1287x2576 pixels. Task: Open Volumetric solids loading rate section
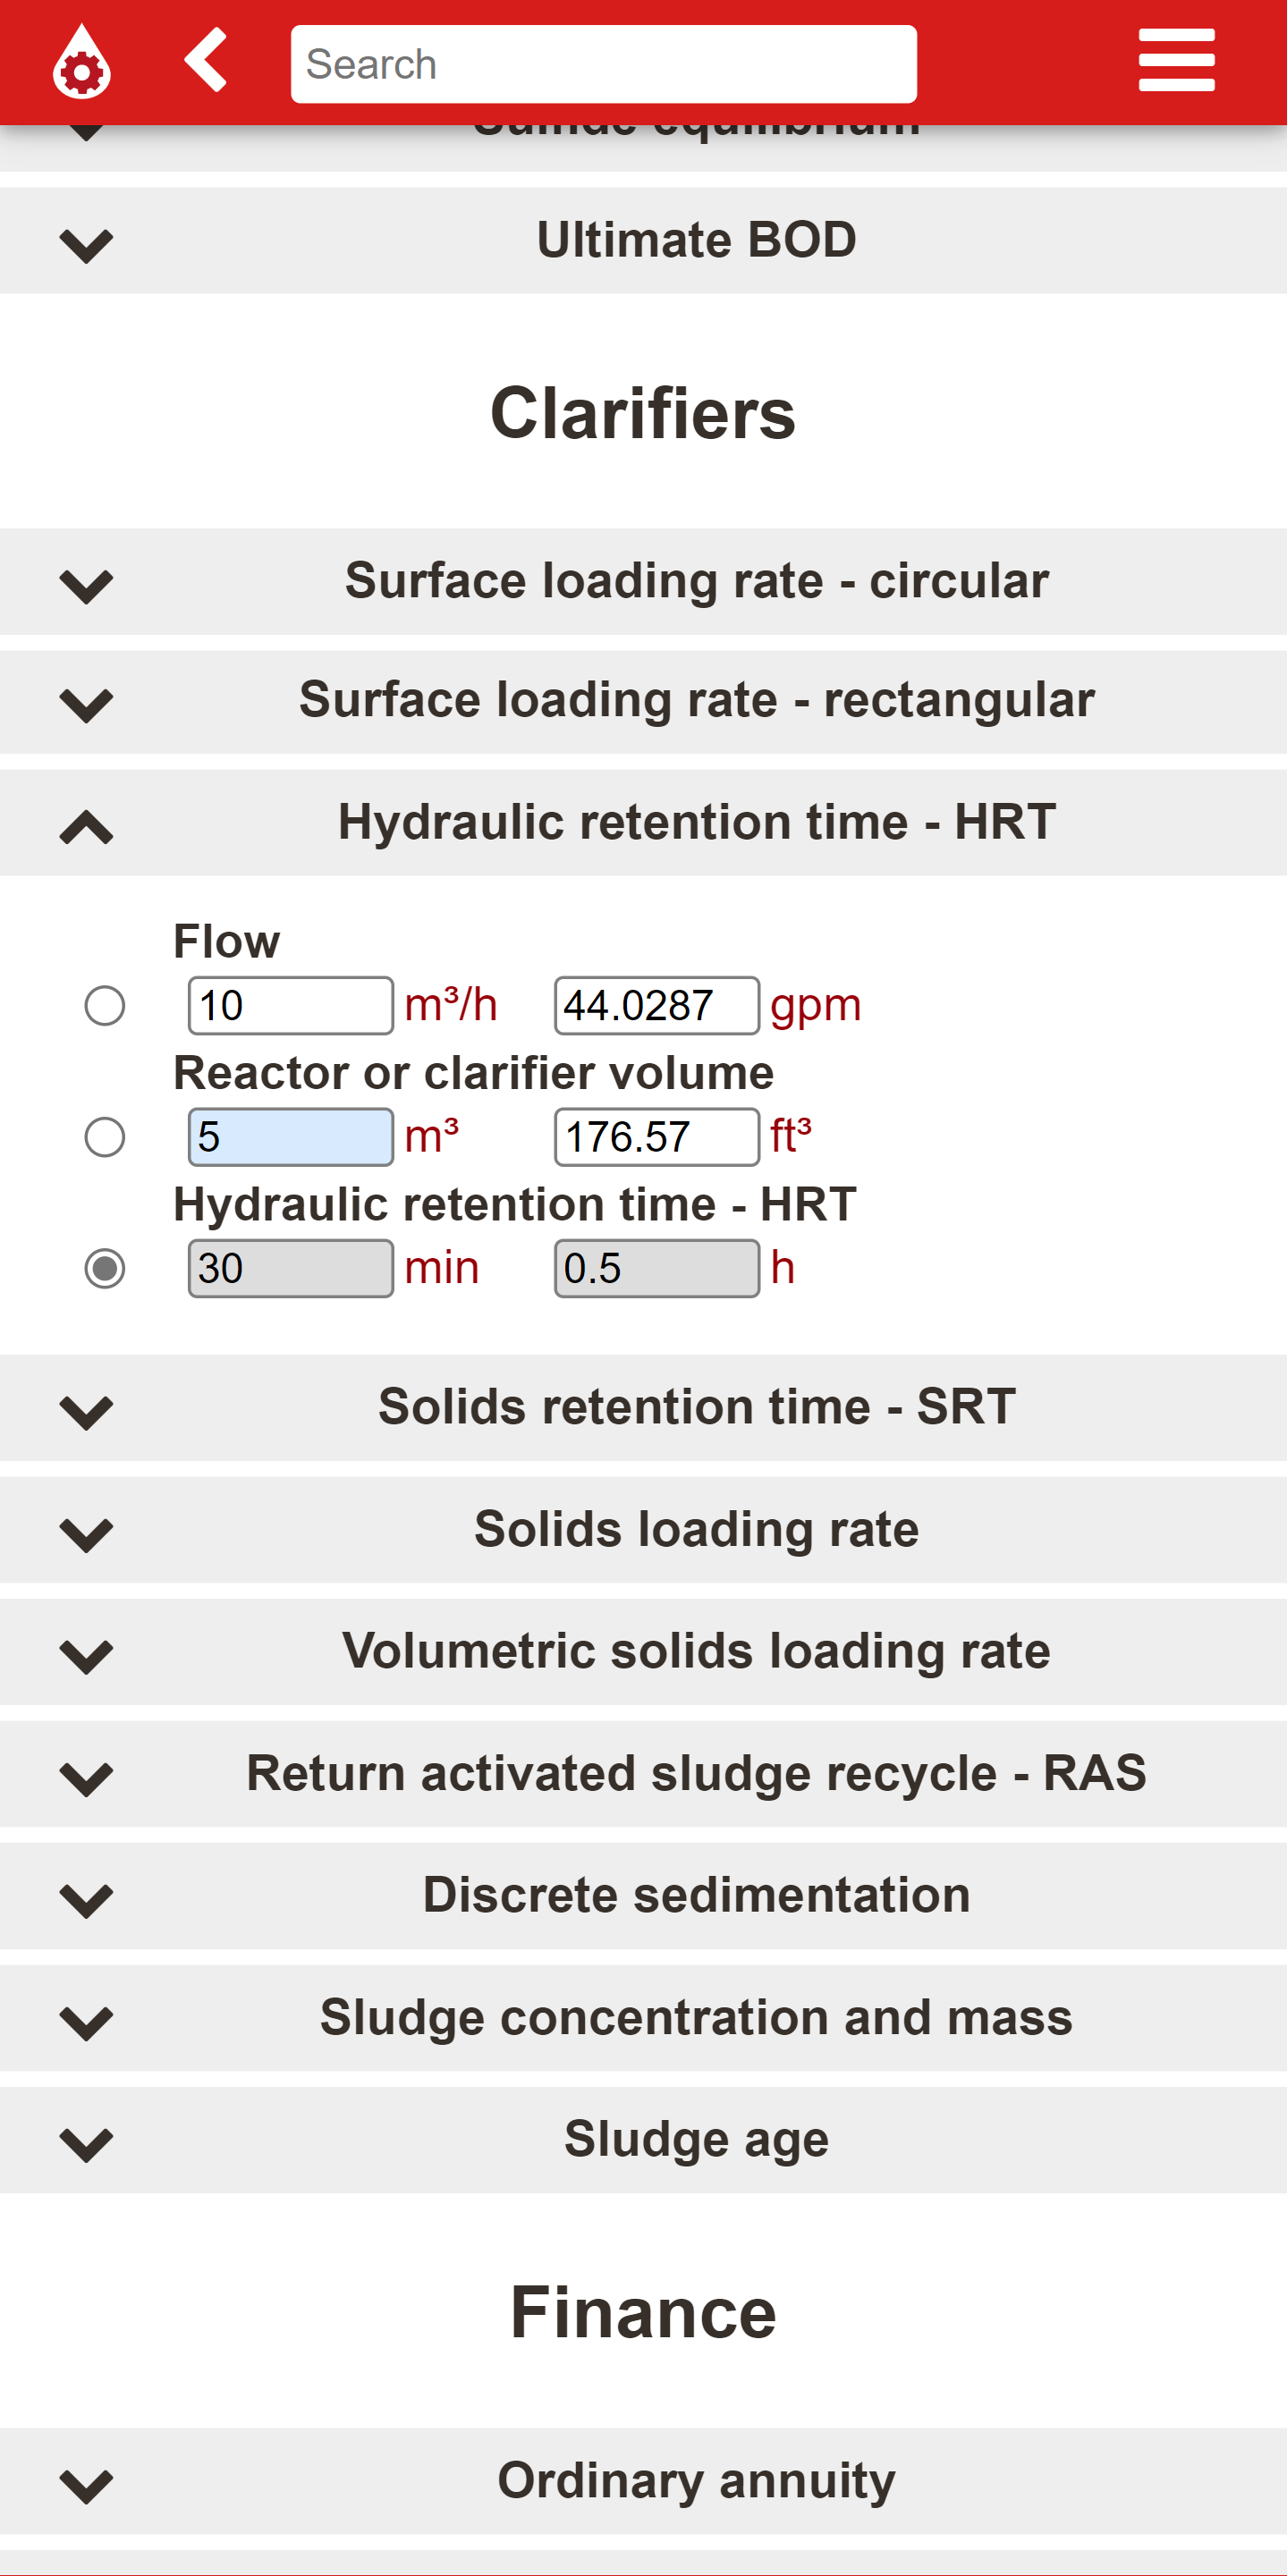[x=643, y=1652]
